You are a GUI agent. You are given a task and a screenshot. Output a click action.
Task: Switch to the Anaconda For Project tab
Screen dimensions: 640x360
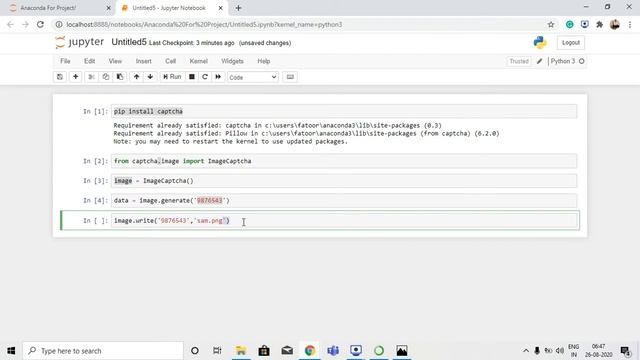(57, 8)
